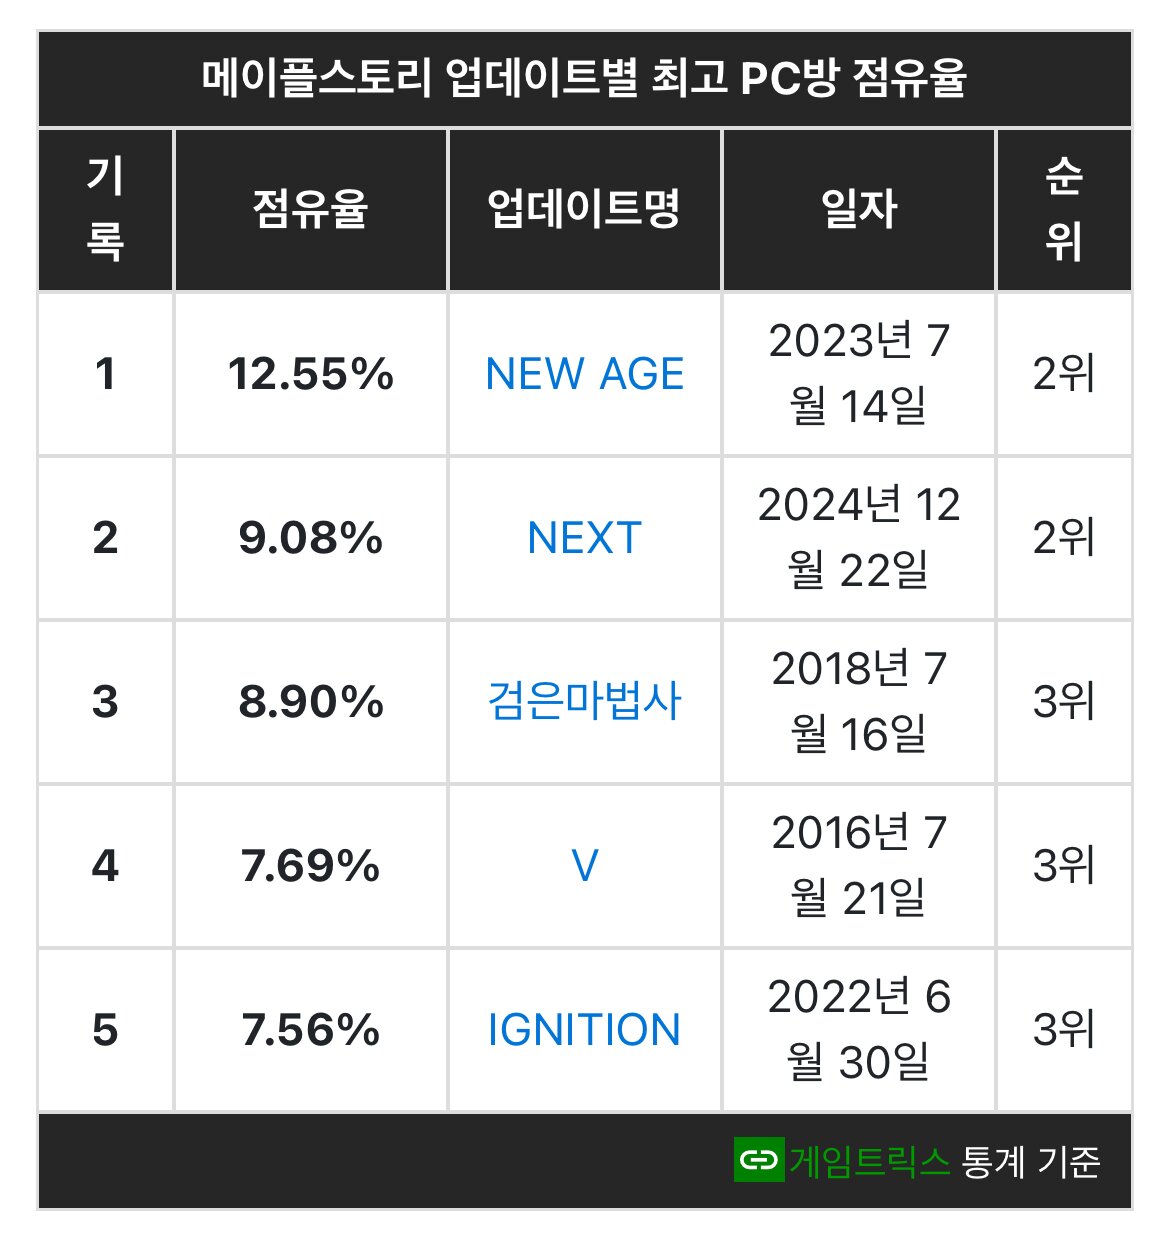Open the 검은마법사 update link
The width and height of the screenshot is (1170, 1251).
point(585,701)
